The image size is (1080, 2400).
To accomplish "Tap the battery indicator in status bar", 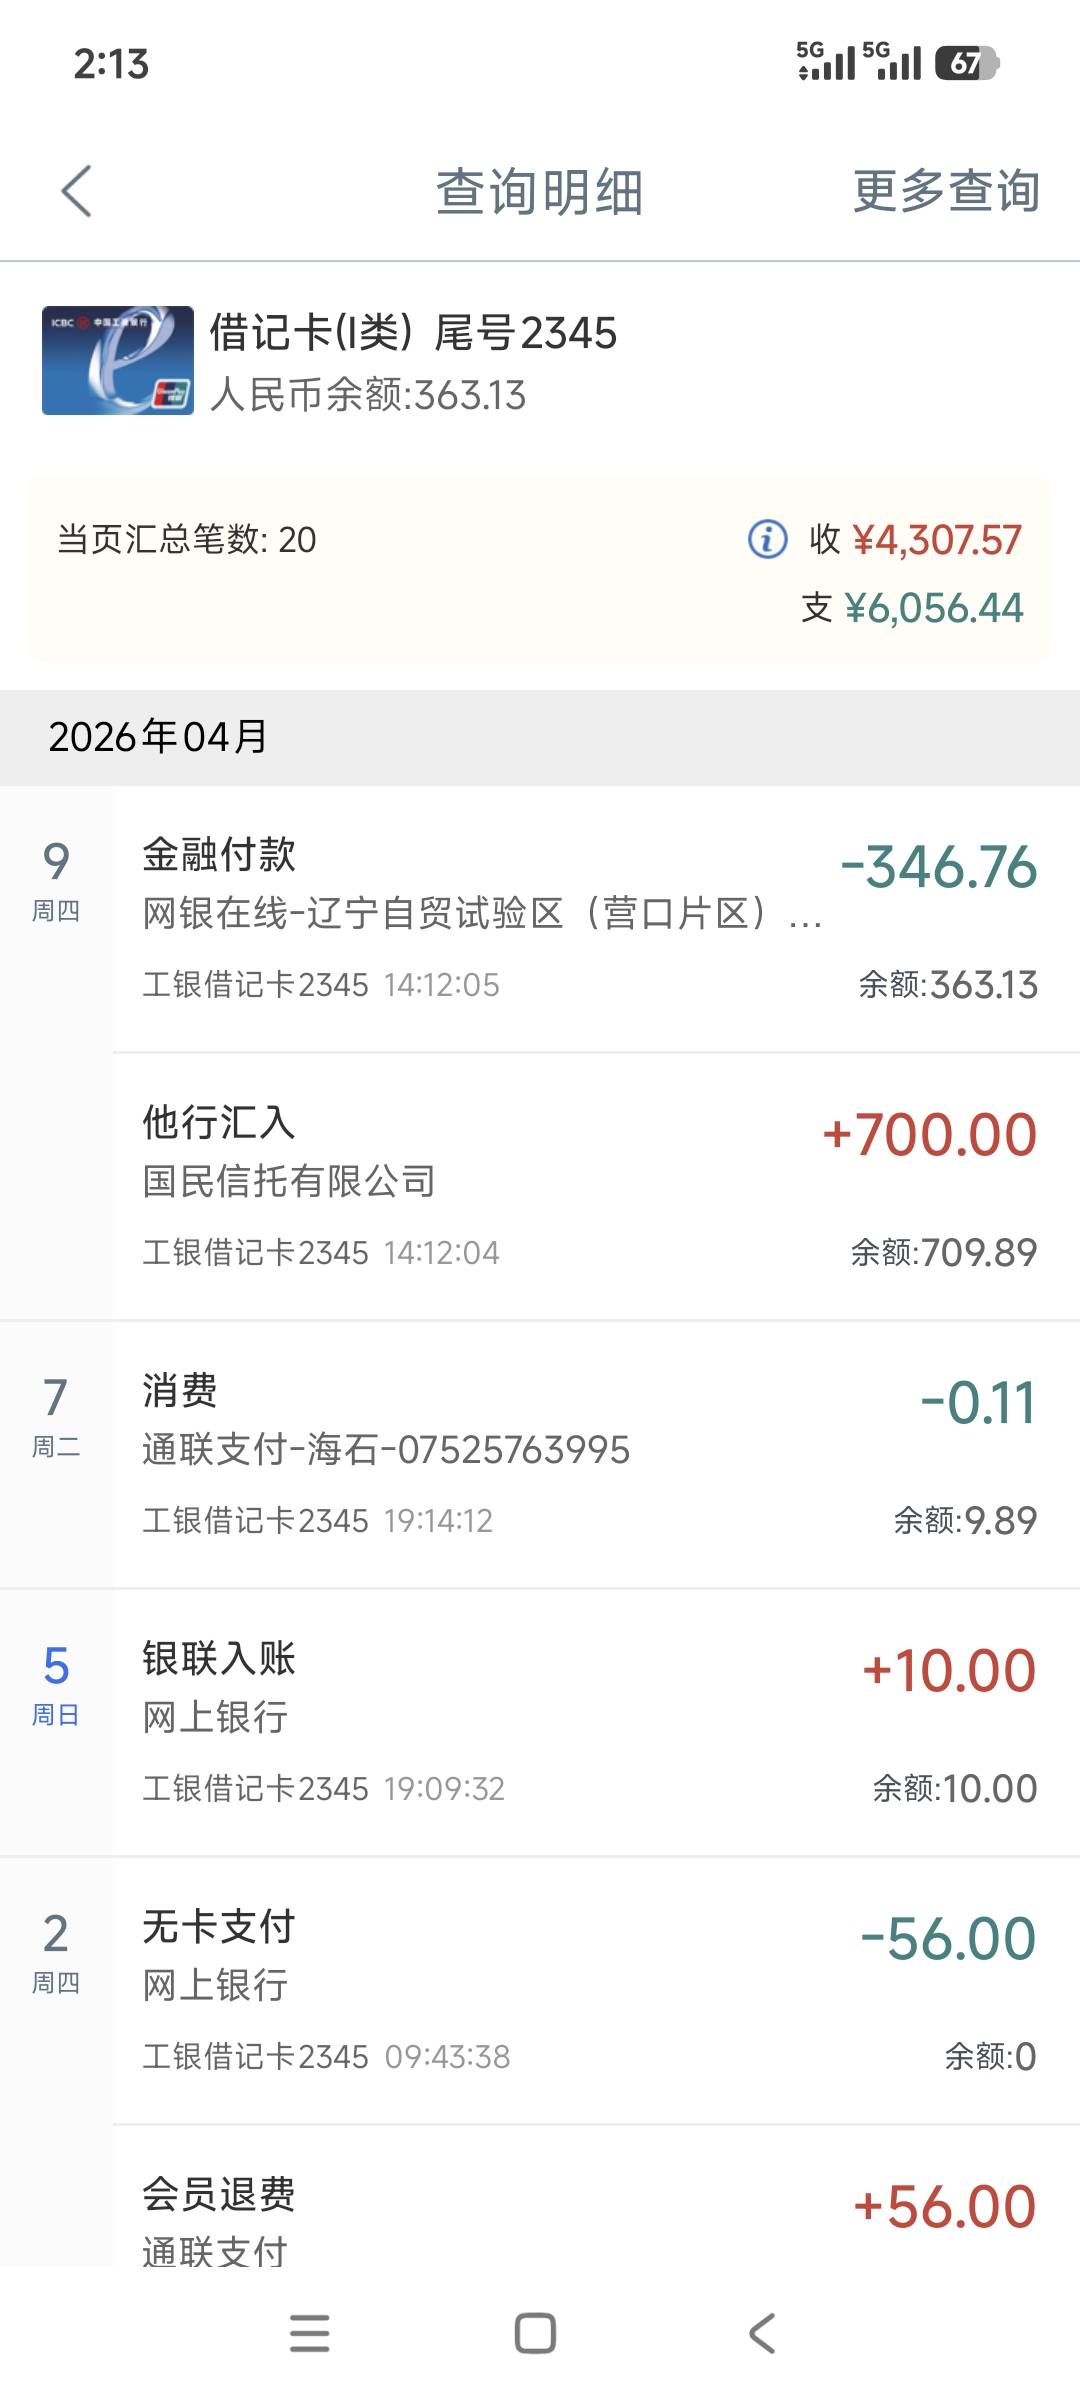I will point(966,63).
